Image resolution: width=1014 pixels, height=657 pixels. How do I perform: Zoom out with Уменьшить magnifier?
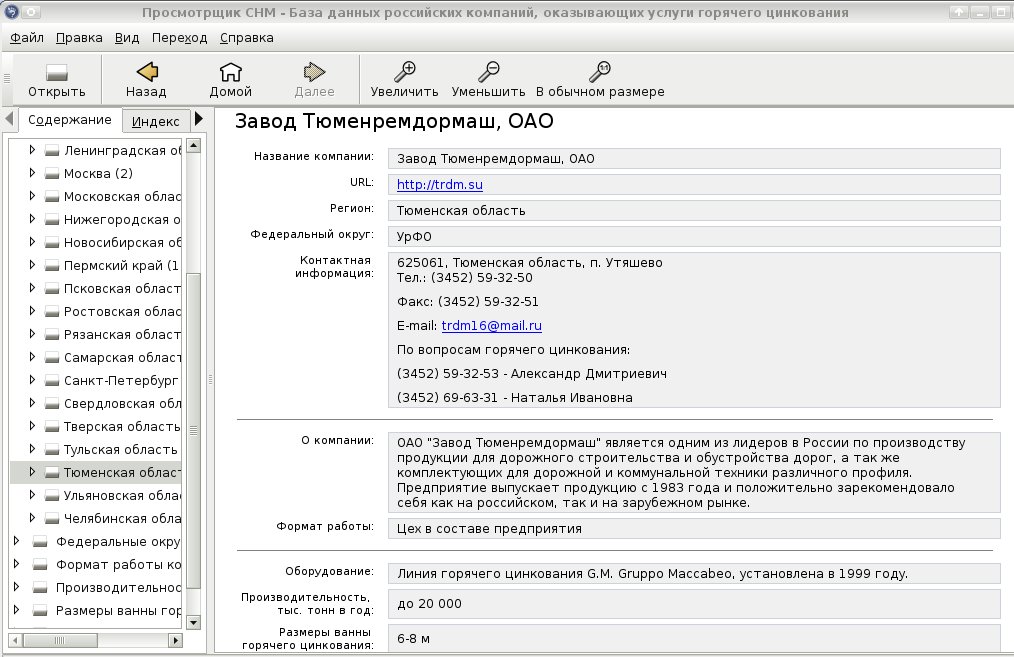488,71
